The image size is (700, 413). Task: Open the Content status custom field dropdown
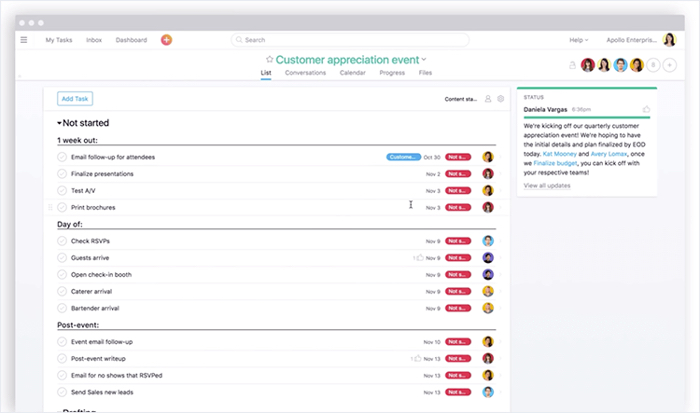460,99
